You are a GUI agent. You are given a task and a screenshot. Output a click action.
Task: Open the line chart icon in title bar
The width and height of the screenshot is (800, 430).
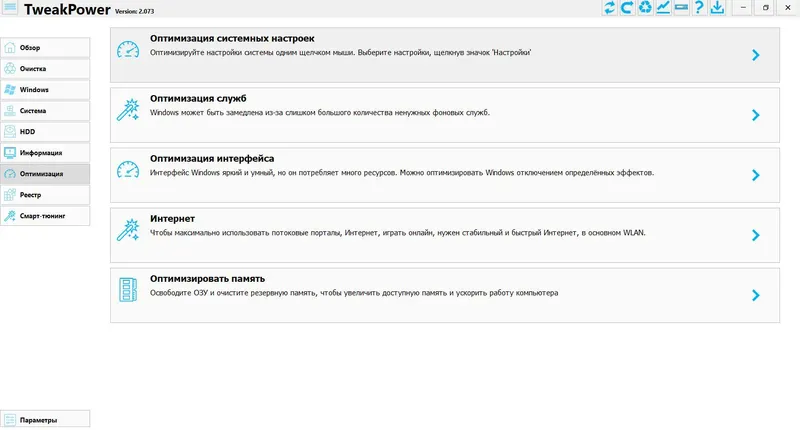click(x=663, y=8)
